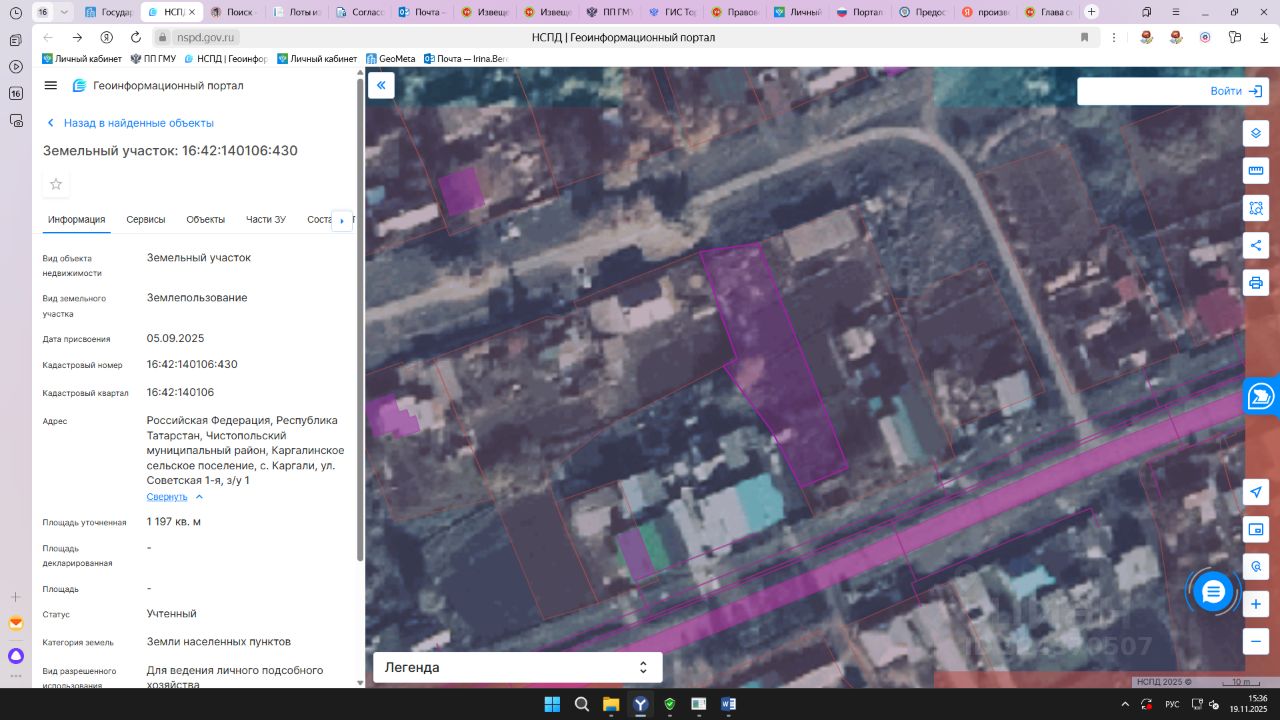Center map on my location
The height and width of the screenshot is (720, 1280).
click(x=1256, y=492)
